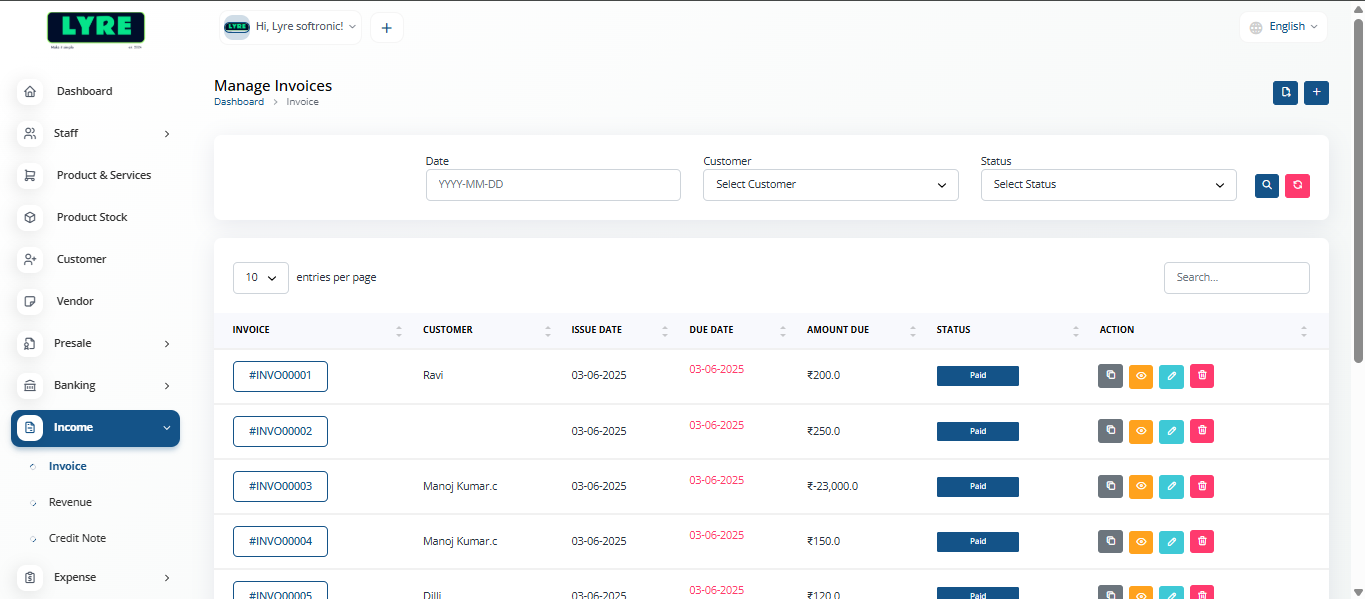Screen dimensions: 1365x599
Task: Expand the entries per page dropdown
Action: click(261, 278)
